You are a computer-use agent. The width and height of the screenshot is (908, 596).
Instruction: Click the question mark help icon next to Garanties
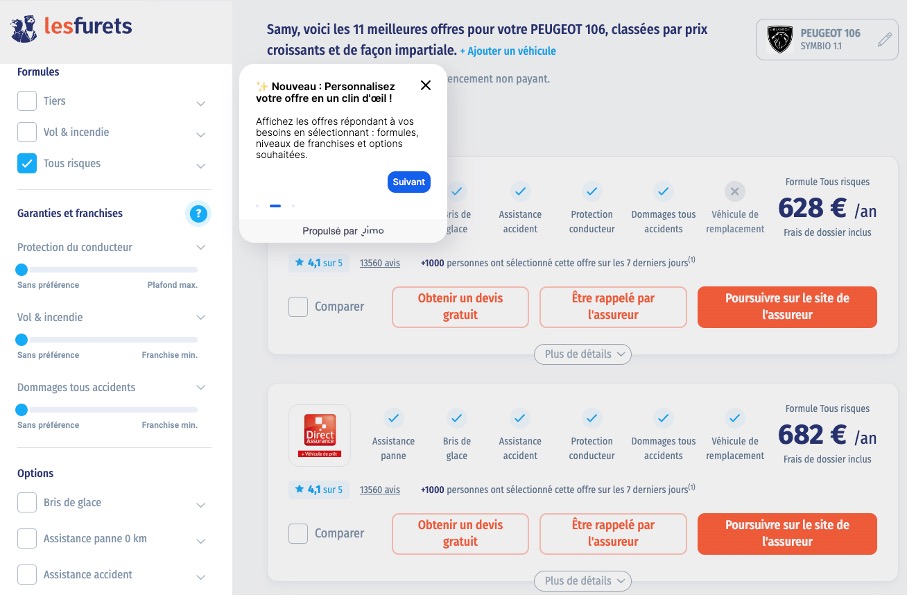tap(198, 213)
